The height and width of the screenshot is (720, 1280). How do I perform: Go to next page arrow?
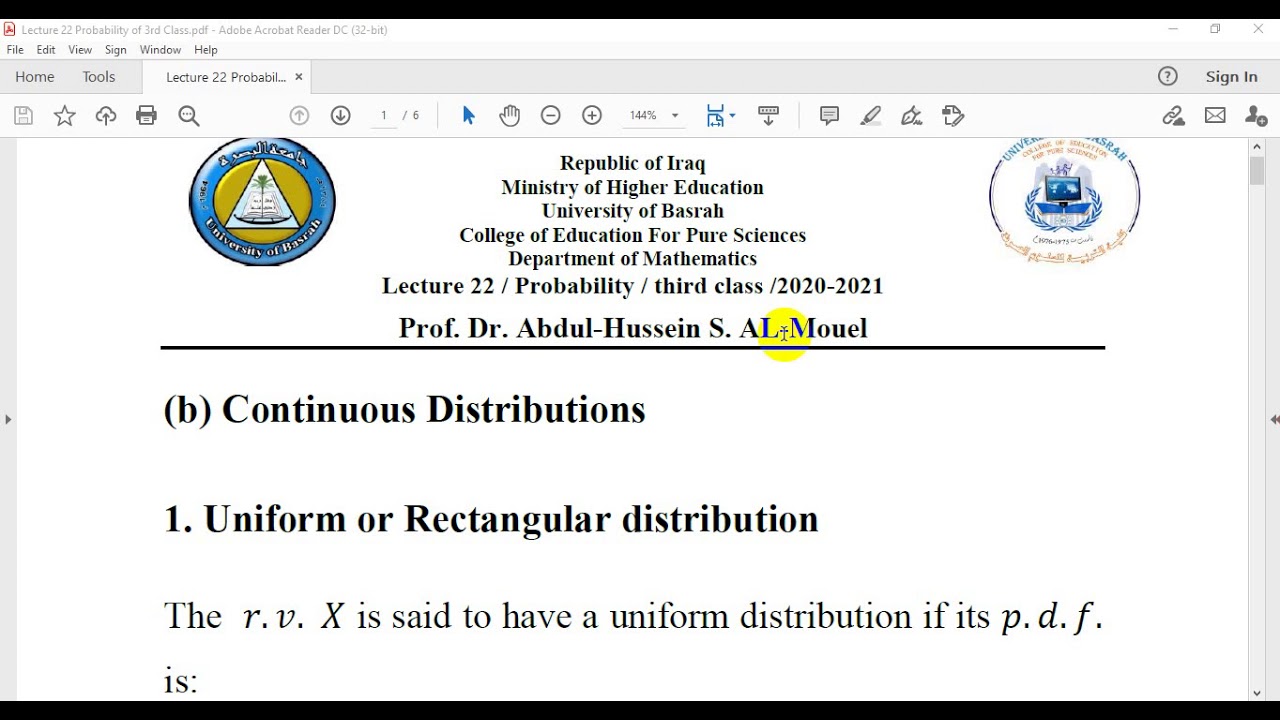click(341, 116)
